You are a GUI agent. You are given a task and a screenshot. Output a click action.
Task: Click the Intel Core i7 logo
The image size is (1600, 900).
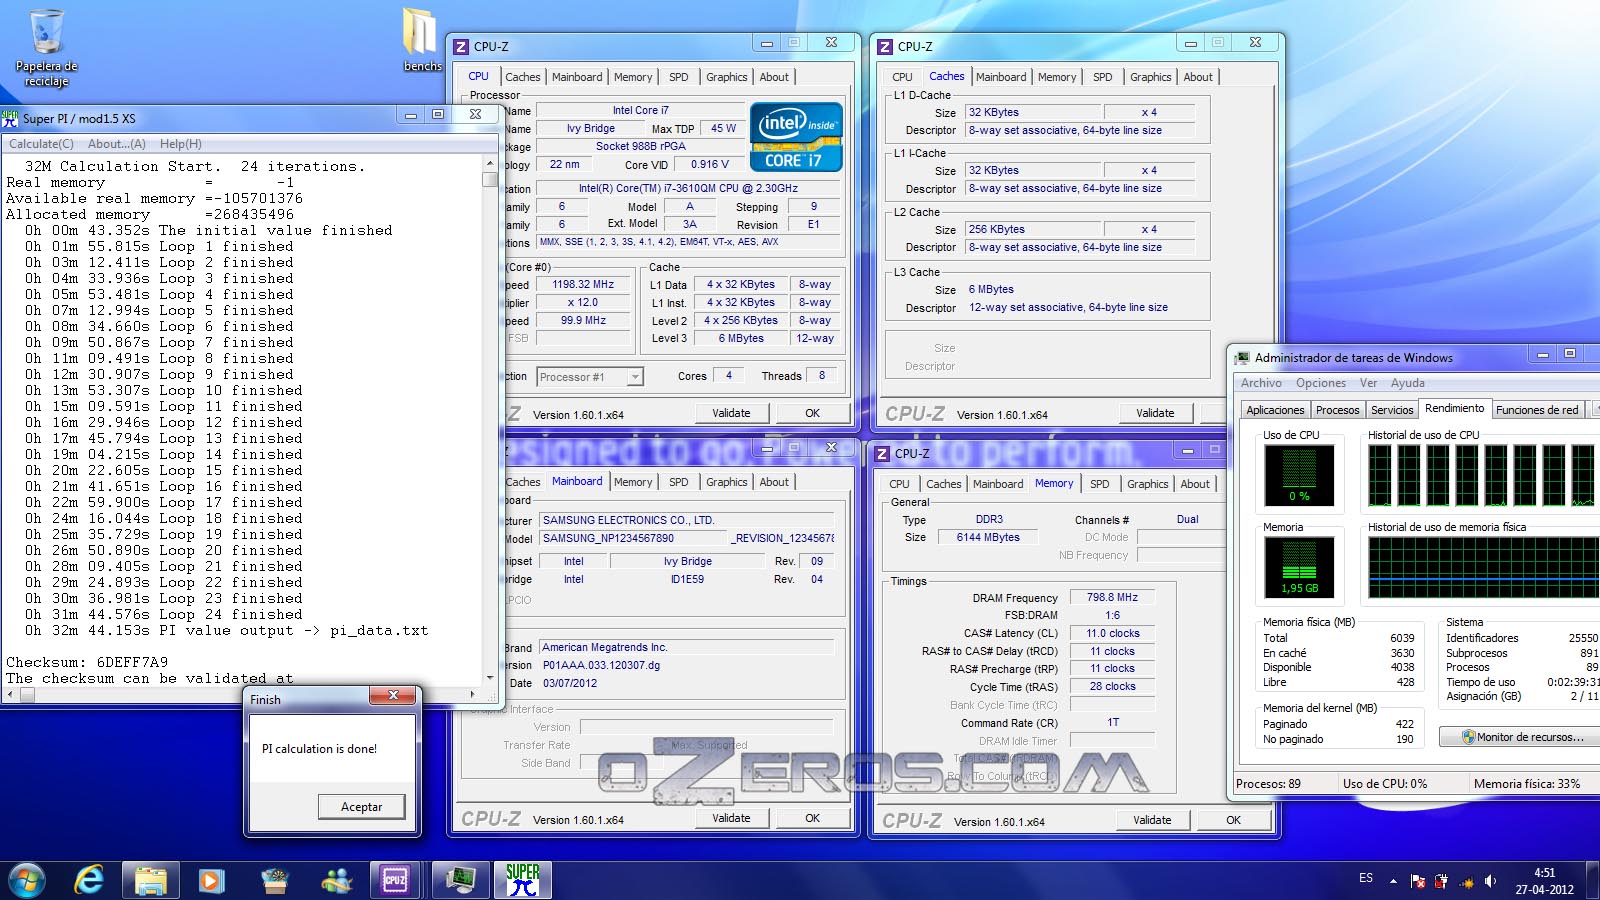pos(796,137)
